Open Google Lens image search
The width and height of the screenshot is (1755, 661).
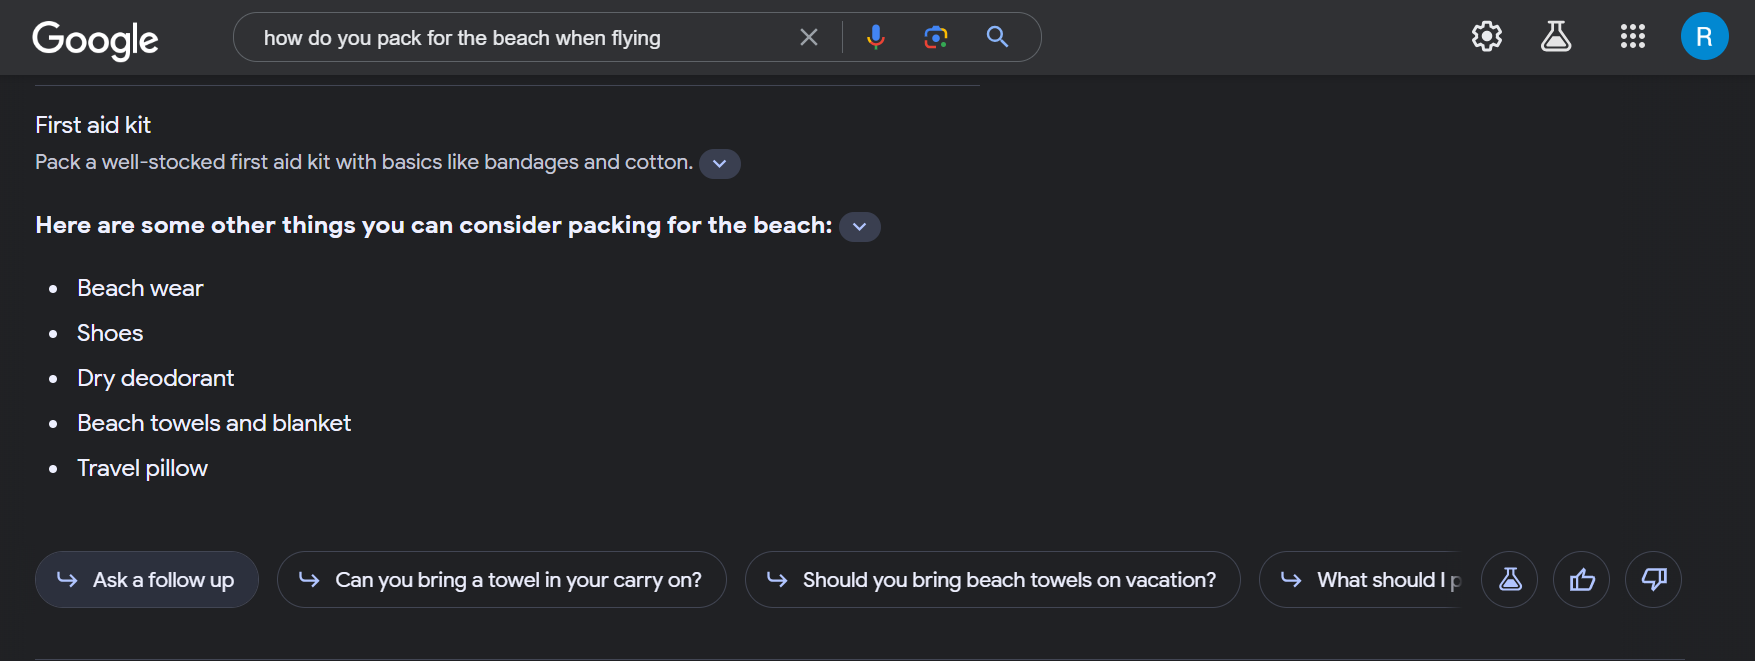[x=936, y=37]
